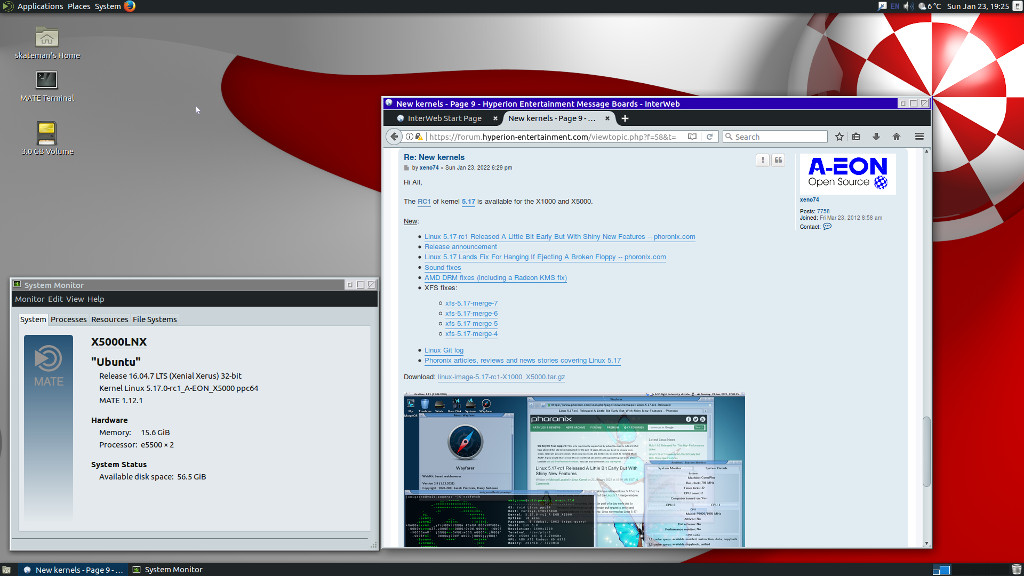This screenshot has height=576, width=1024.
Task: Open the browser hamburger menu
Action: 919,136
